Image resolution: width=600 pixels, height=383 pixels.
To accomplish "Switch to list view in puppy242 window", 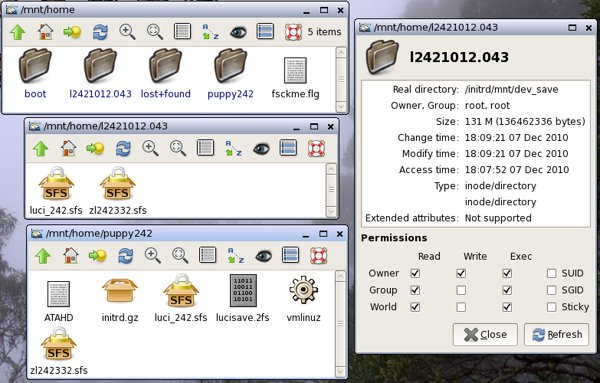I will [207, 255].
